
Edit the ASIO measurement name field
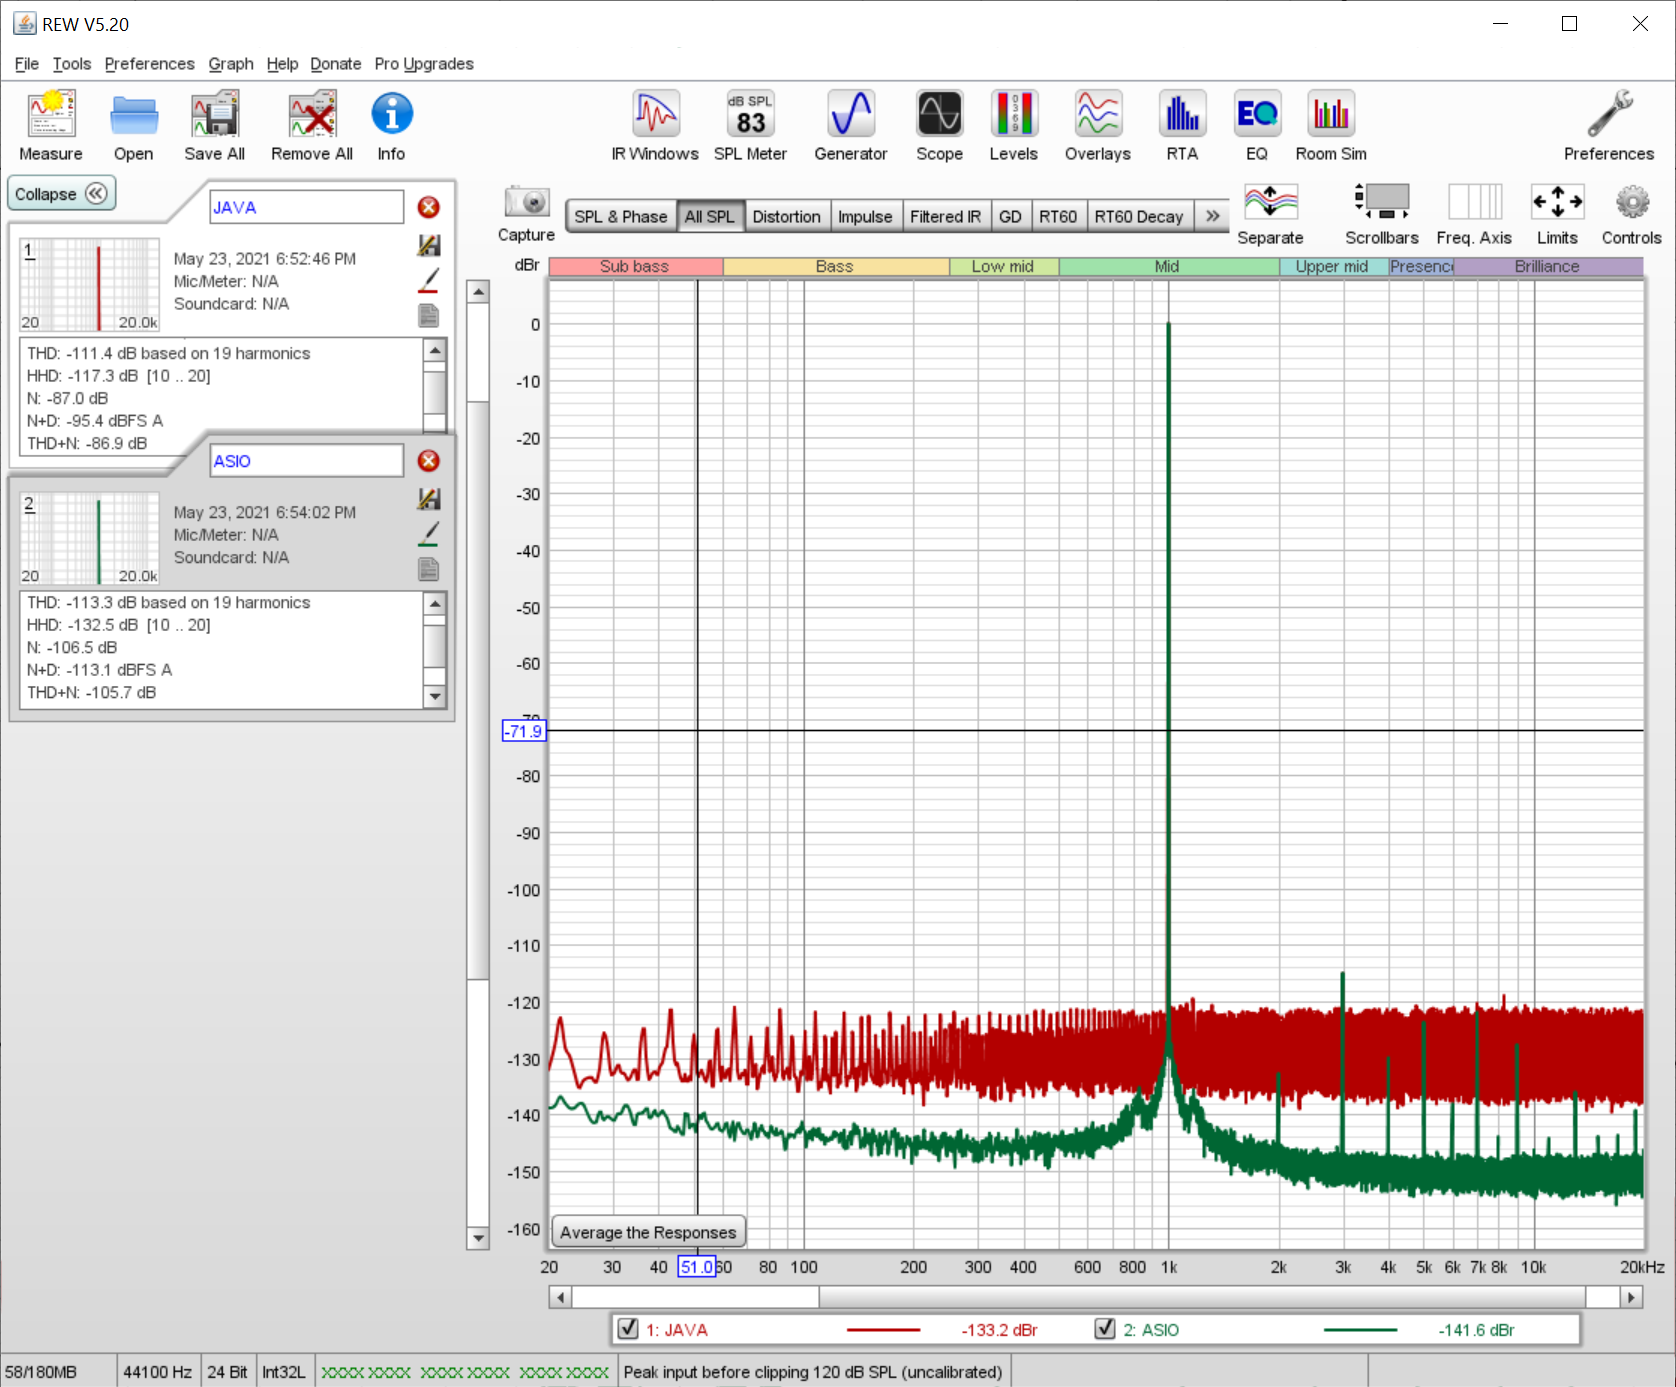306,461
